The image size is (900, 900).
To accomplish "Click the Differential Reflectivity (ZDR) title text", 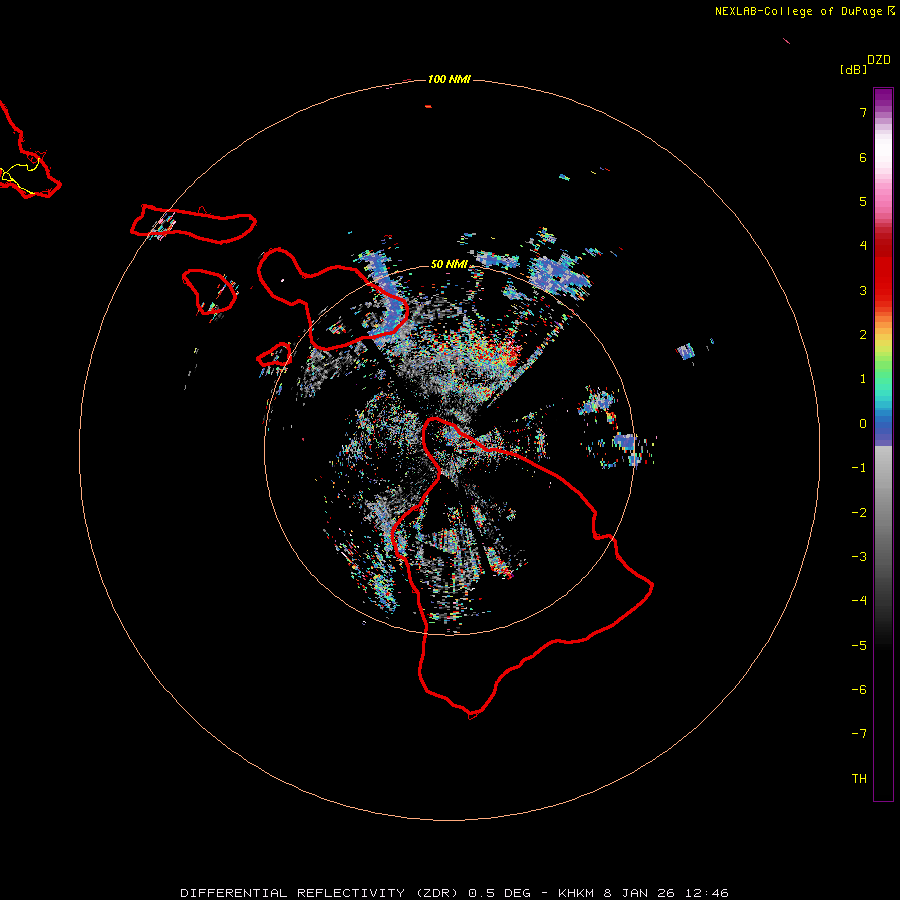I will pos(319,893).
